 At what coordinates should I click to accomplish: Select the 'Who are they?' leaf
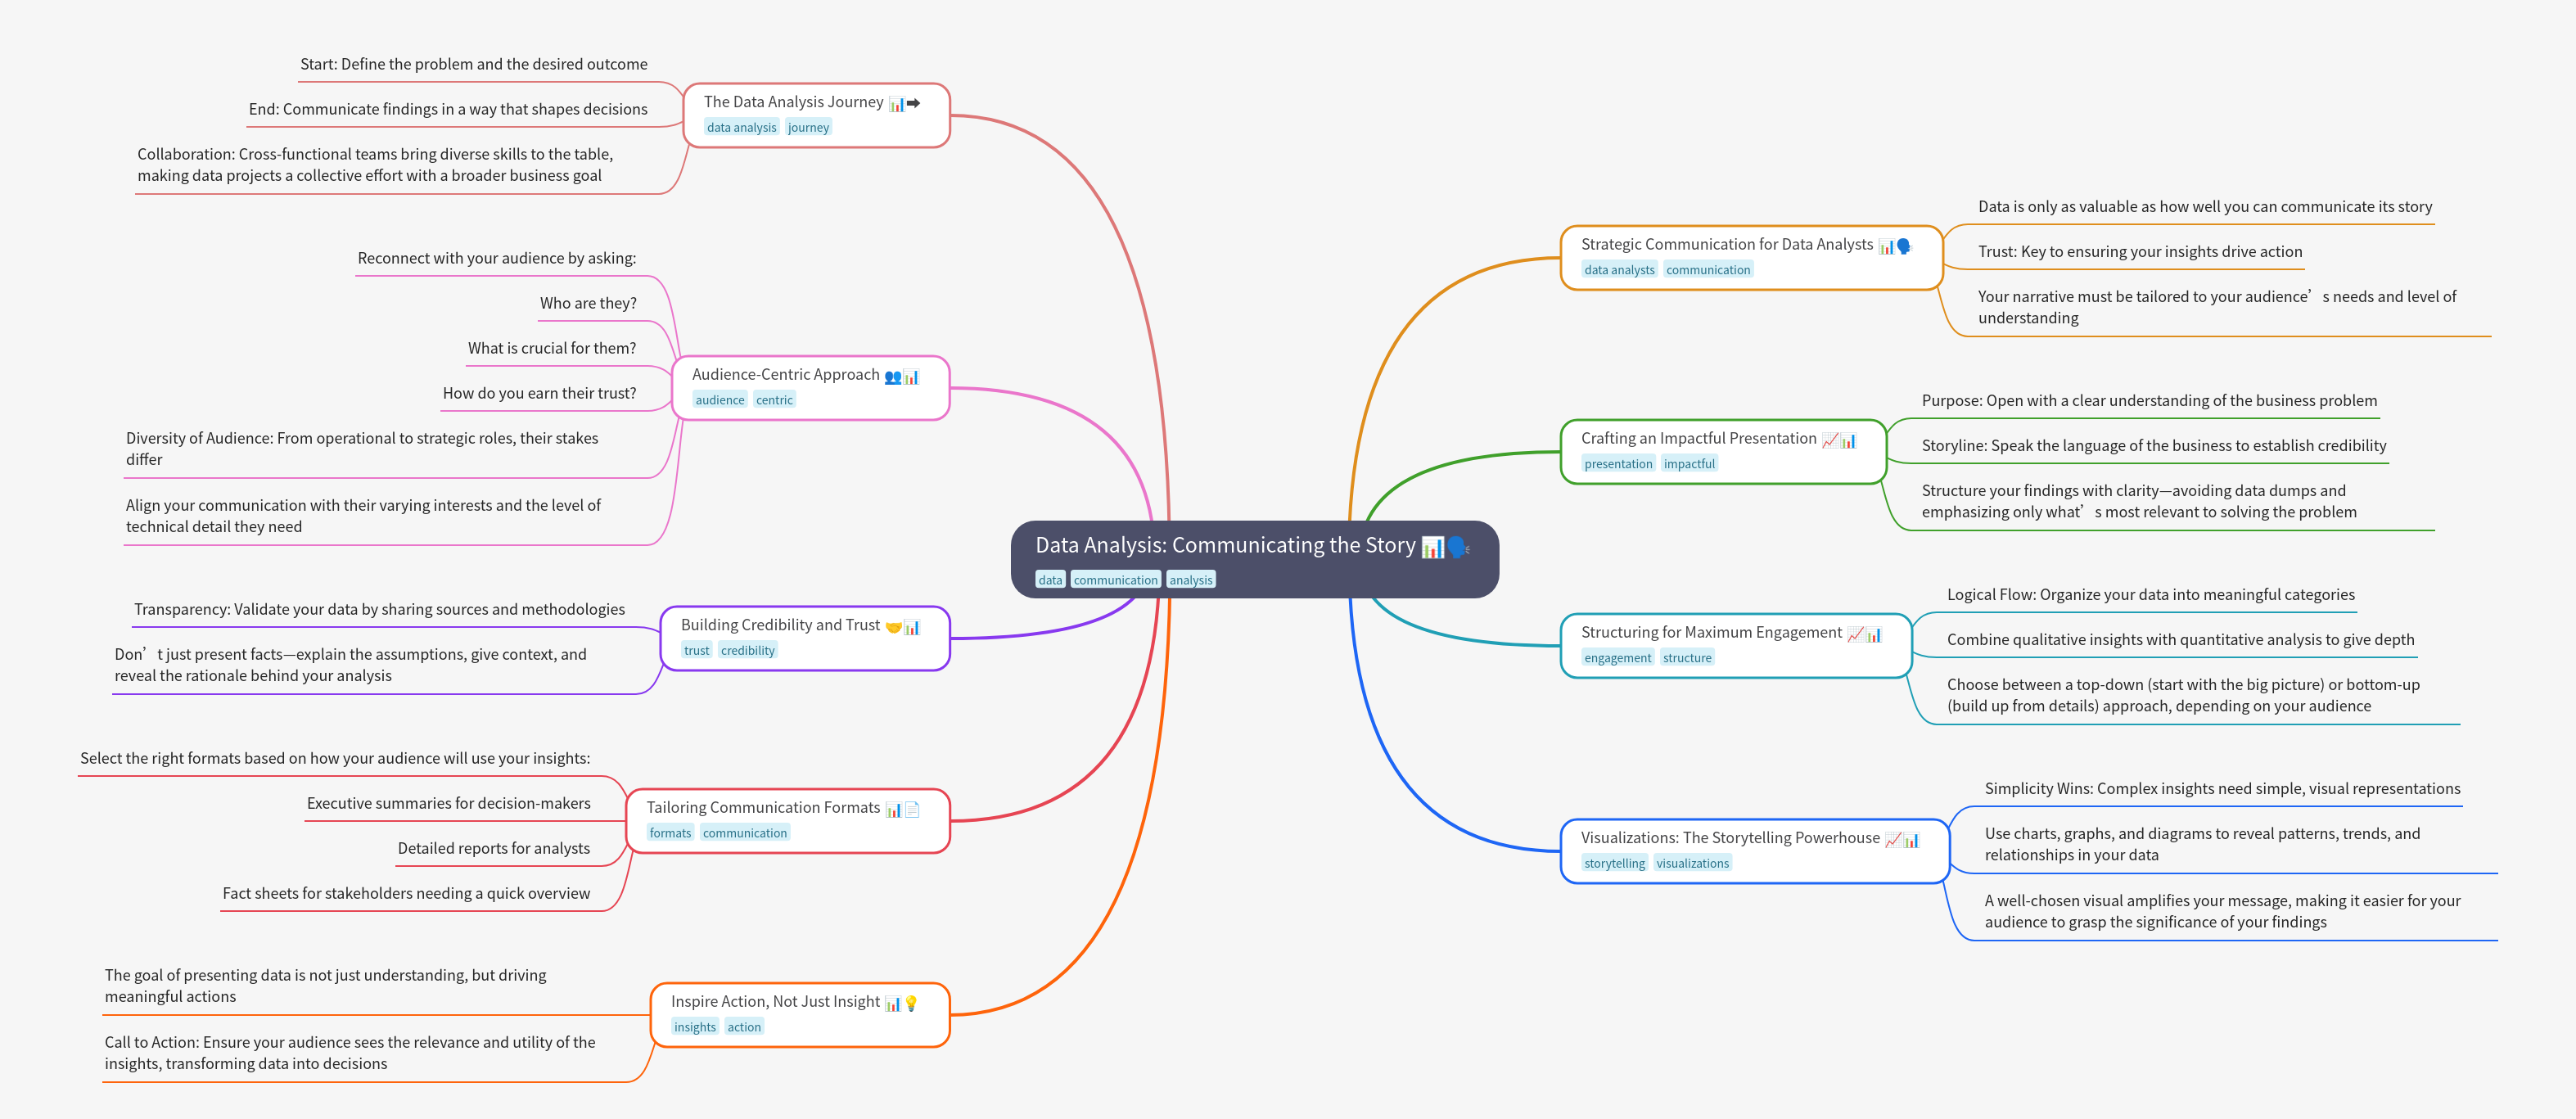pos(588,303)
